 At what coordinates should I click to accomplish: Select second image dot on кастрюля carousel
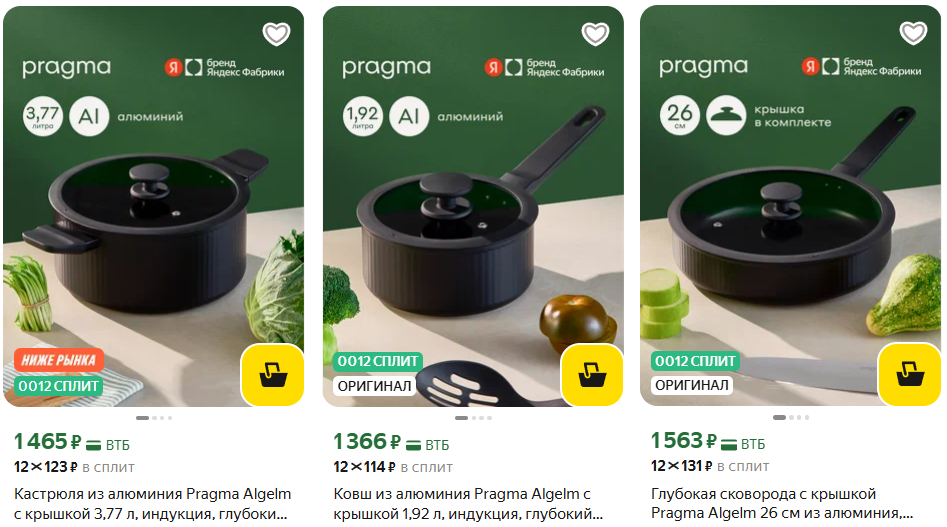[155, 418]
